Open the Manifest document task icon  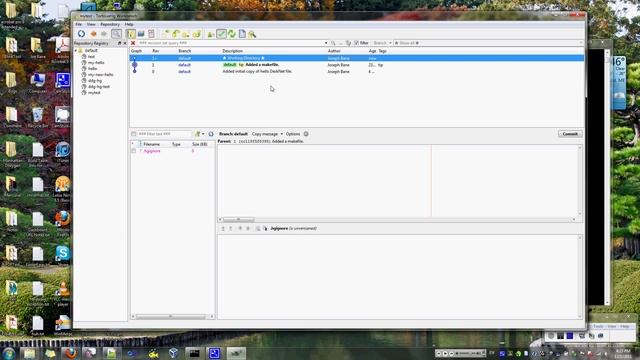point(242,34)
